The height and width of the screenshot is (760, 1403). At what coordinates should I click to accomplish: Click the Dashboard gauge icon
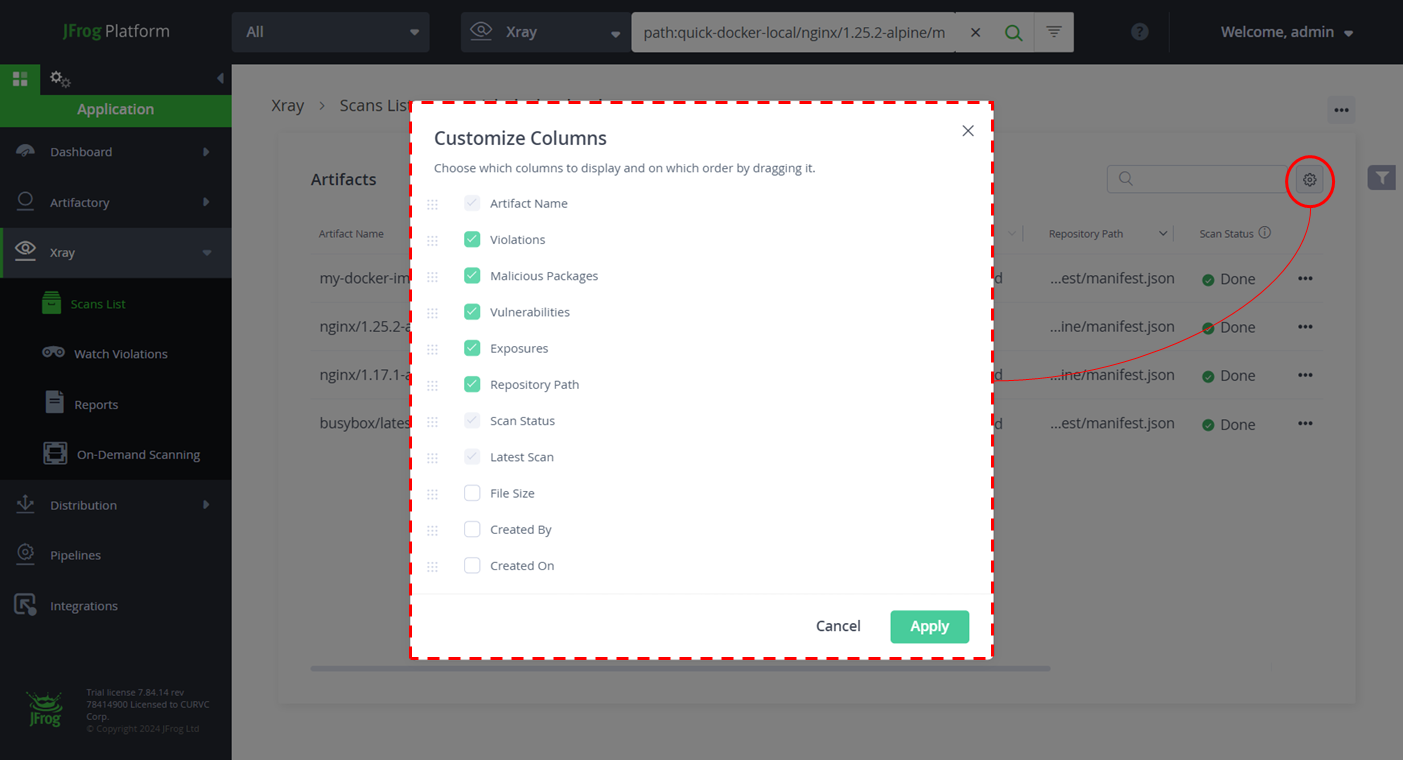pos(25,151)
